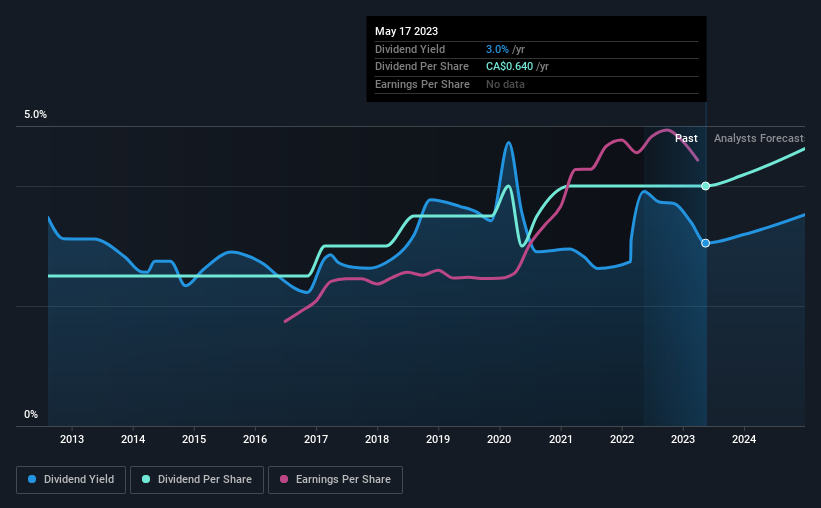Viewport: 821px width, 508px height.
Task: Click the May 17 2023 tooltip date
Action: 406,31
